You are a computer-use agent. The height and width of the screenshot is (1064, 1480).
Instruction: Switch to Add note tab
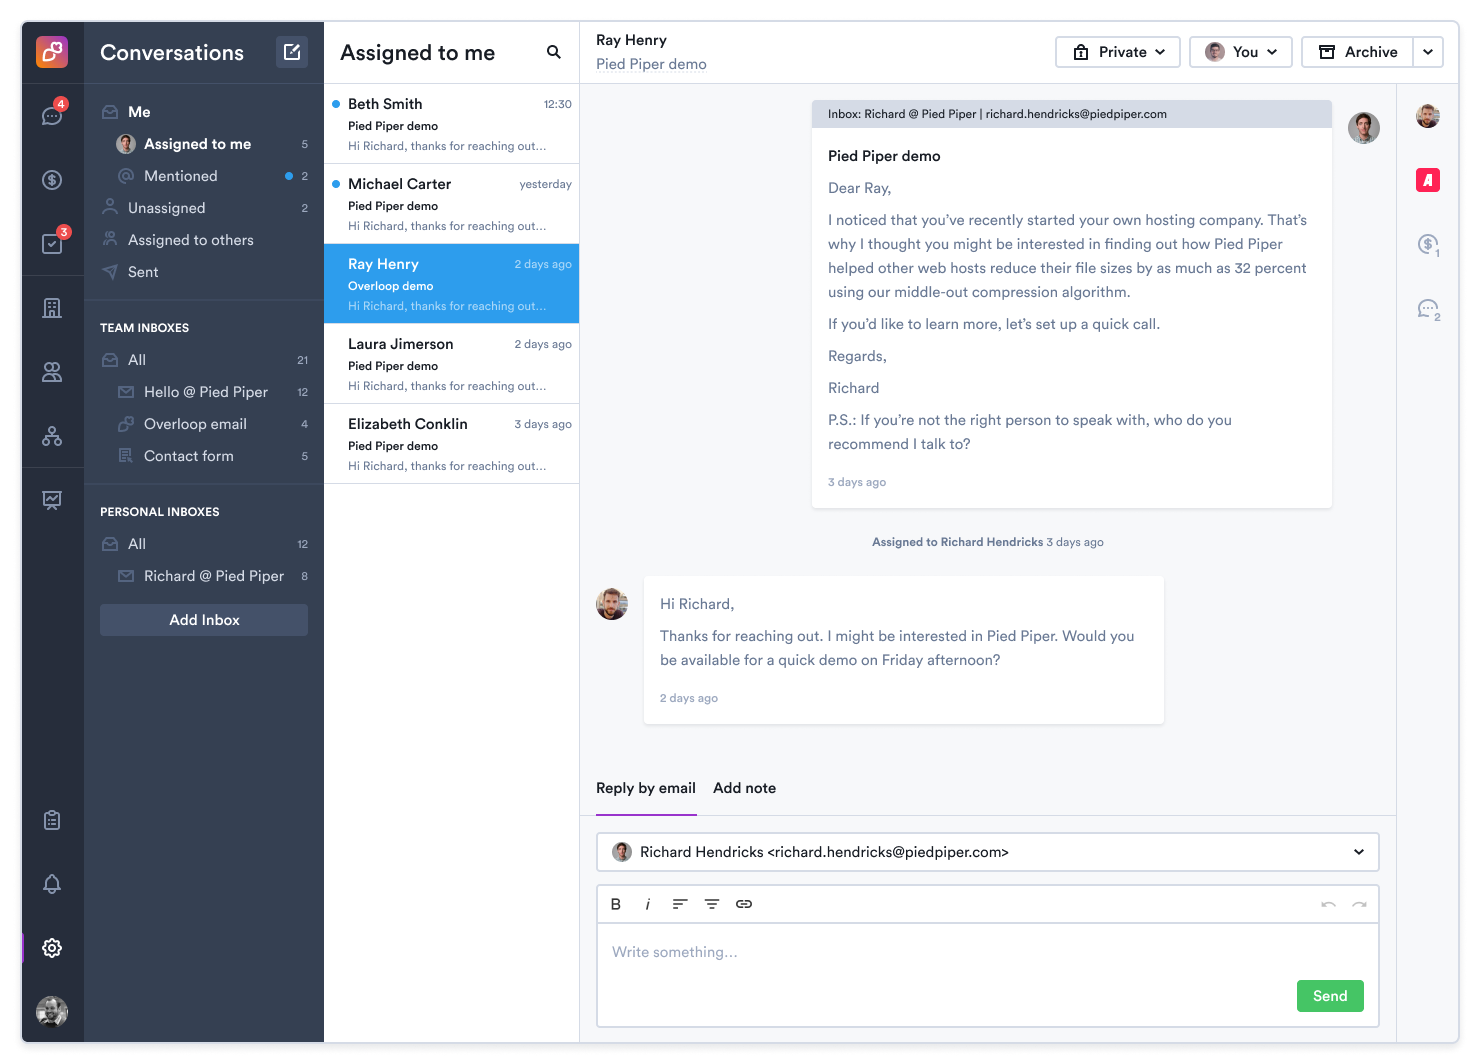pyautogui.click(x=745, y=788)
